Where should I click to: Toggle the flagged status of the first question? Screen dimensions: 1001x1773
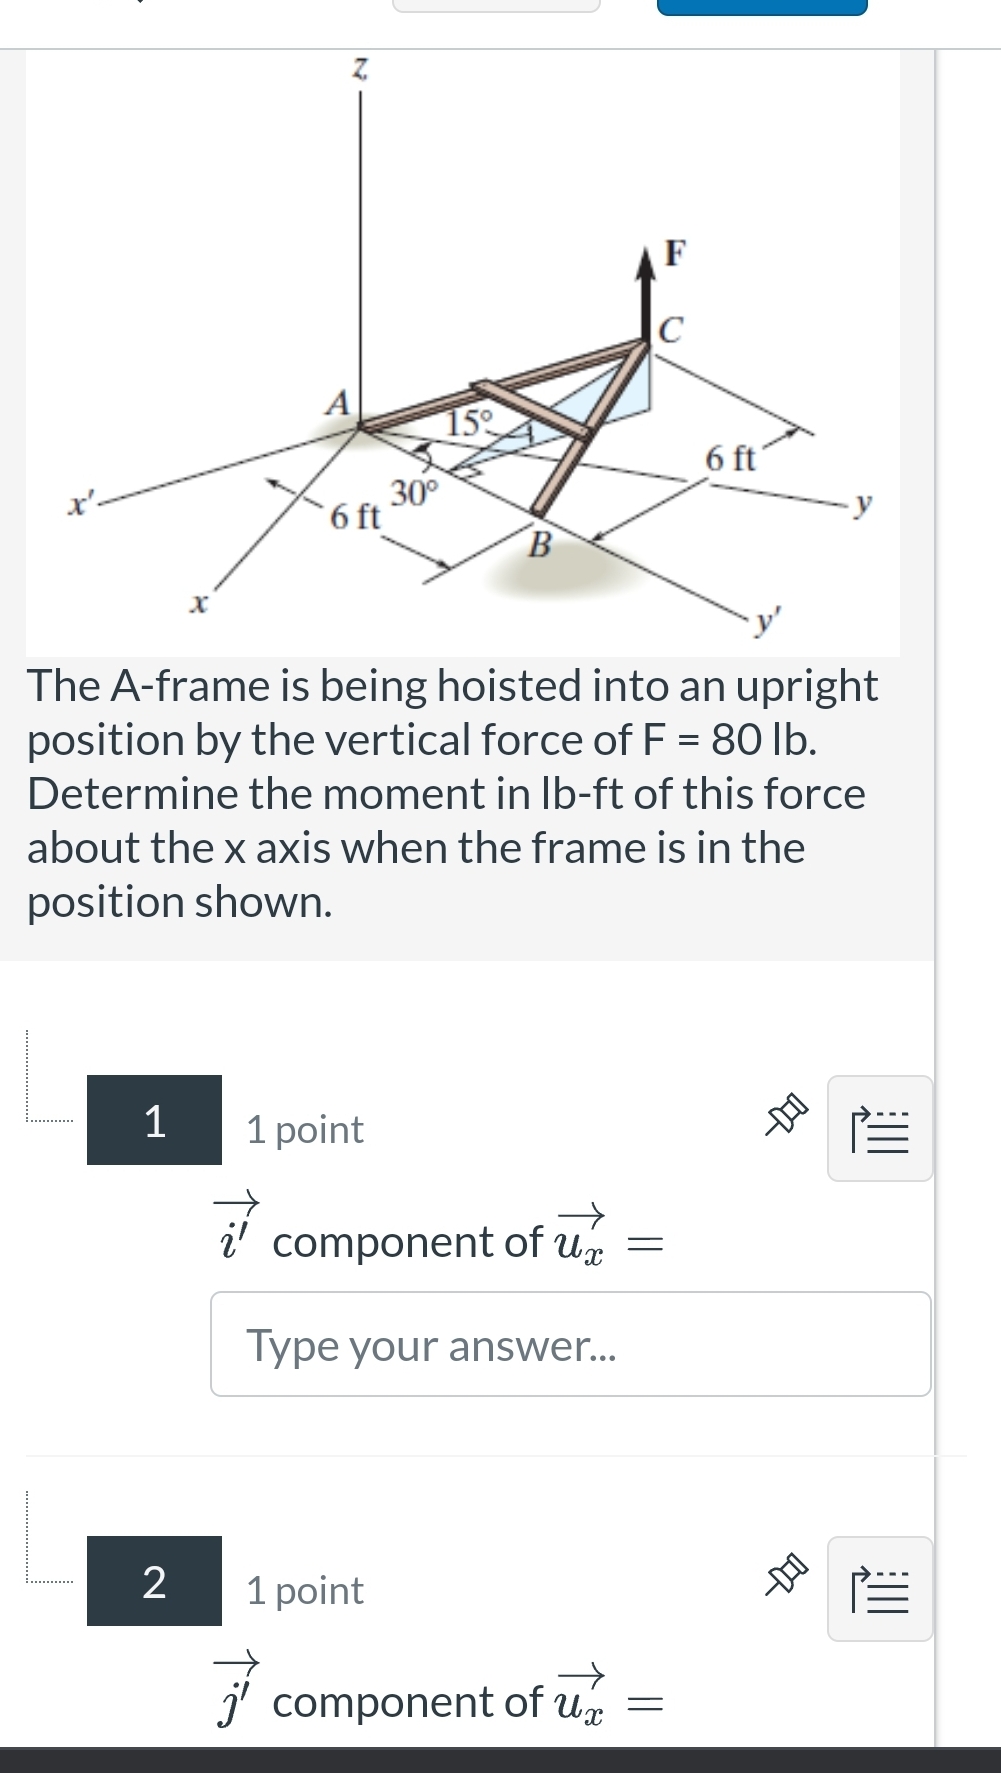(786, 1113)
